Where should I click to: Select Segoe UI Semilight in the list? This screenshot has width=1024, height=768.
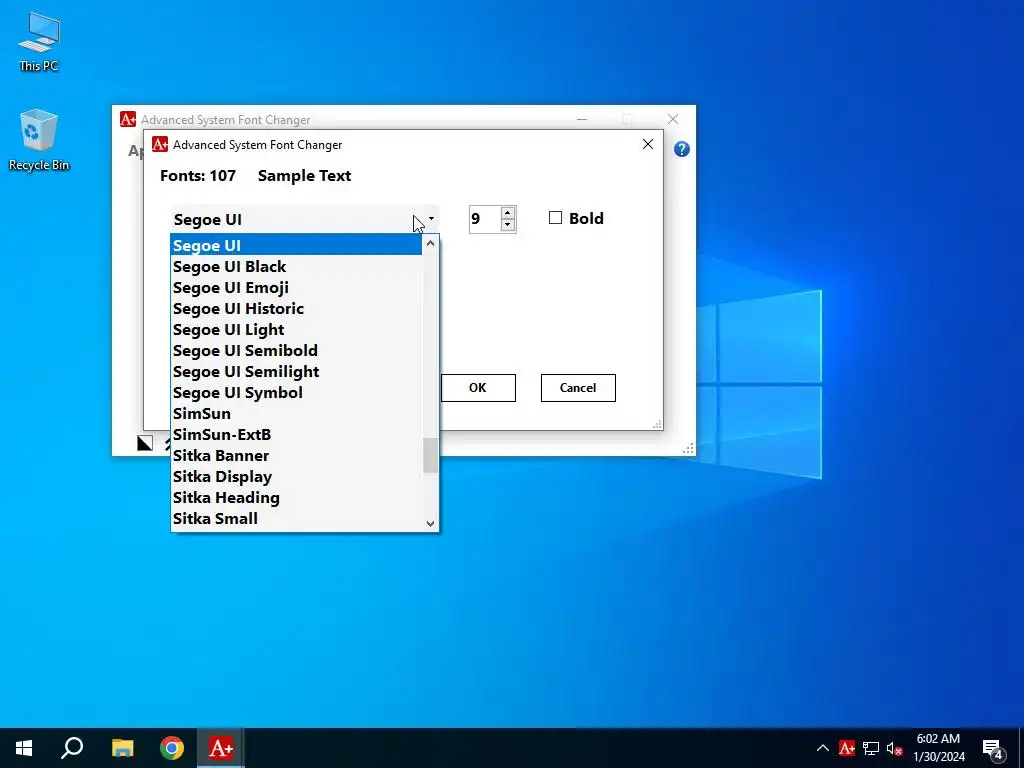coord(296,372)
